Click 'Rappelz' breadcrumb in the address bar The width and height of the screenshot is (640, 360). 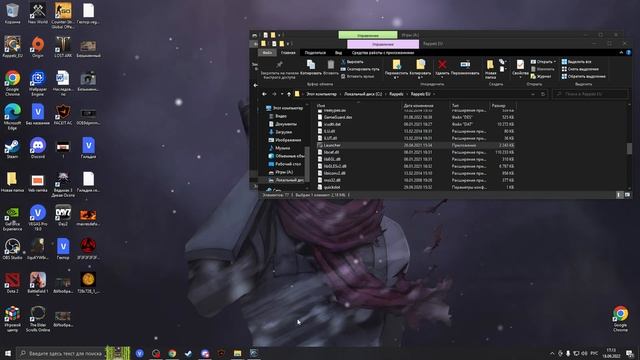(x=396, y=94)
